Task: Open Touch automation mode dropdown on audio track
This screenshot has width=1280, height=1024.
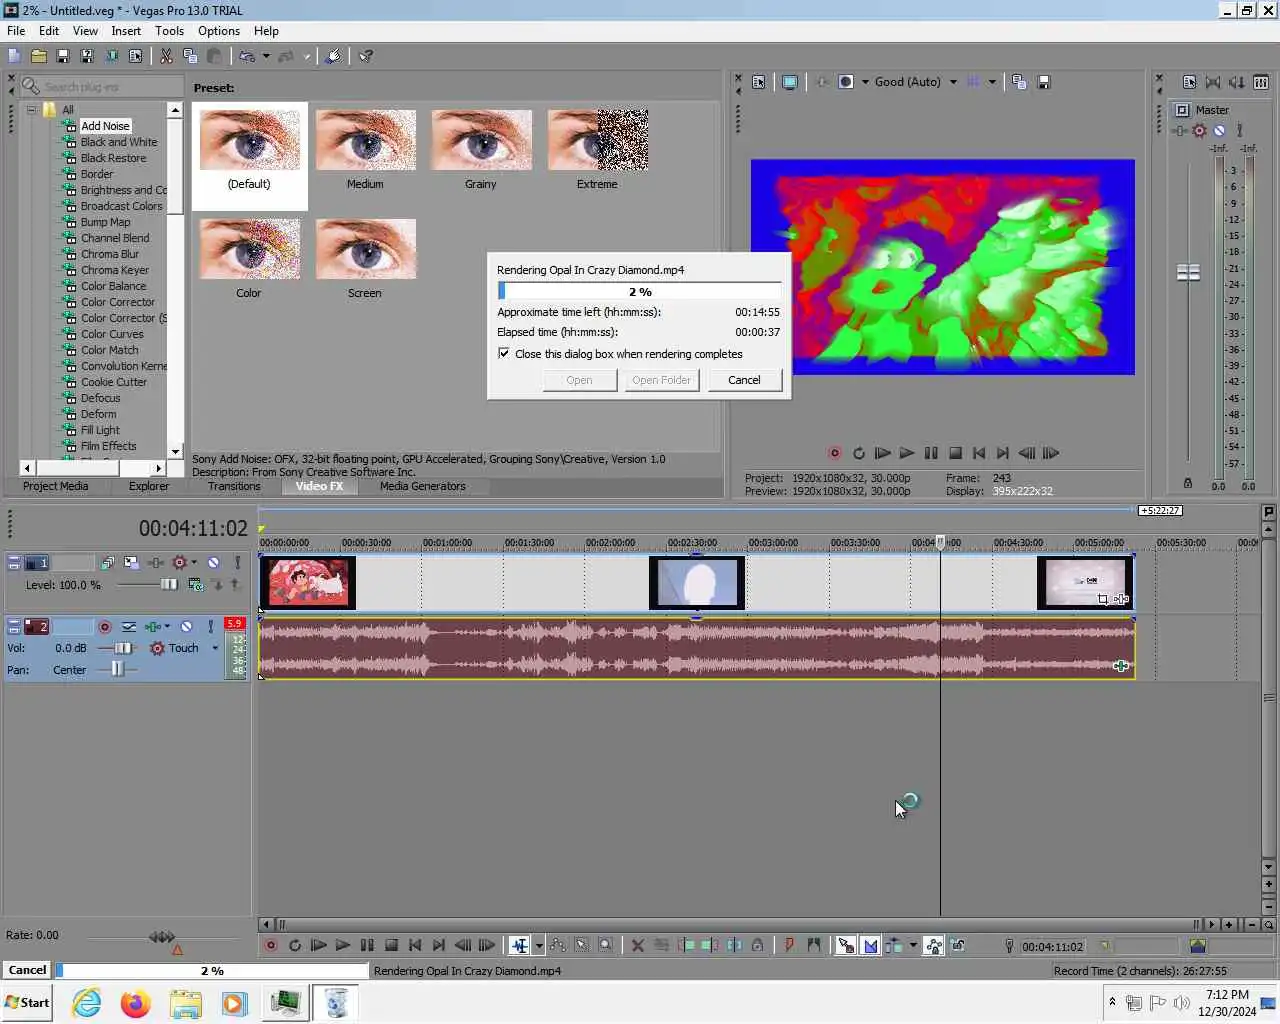Action: point(215,648)
